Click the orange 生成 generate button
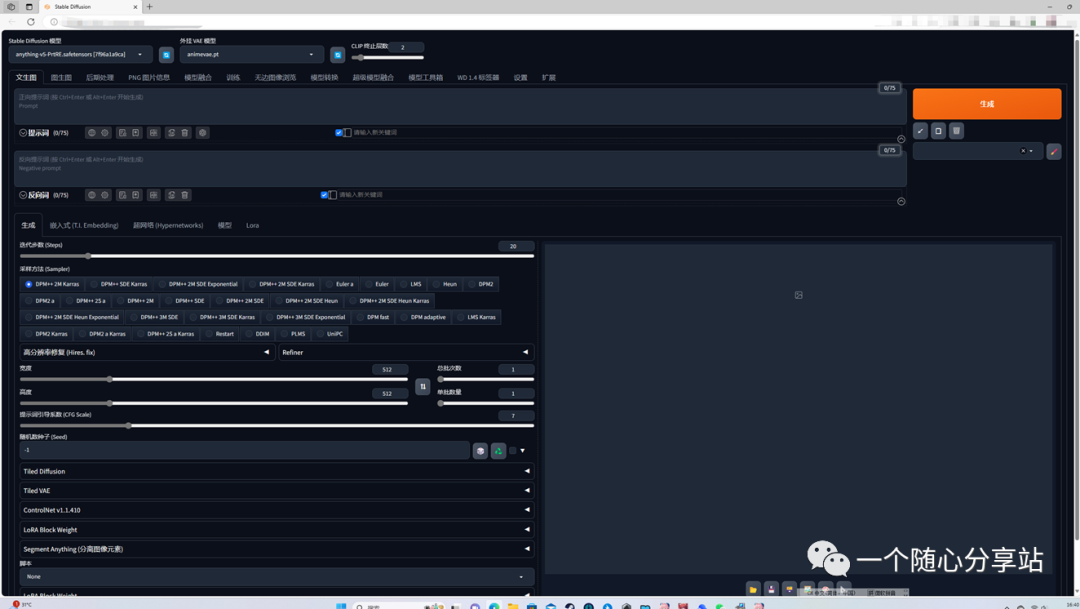This screenshot has height=609, width=1080. (x=987, y=104)
